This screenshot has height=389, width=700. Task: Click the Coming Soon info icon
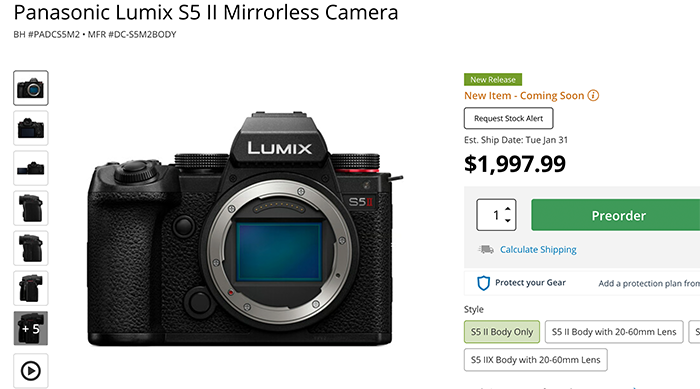(x=593, y=96)
